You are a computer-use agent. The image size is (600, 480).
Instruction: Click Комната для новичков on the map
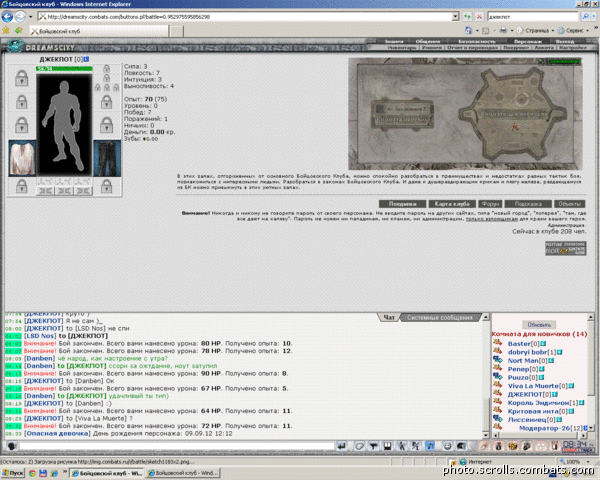coord(513,114)
